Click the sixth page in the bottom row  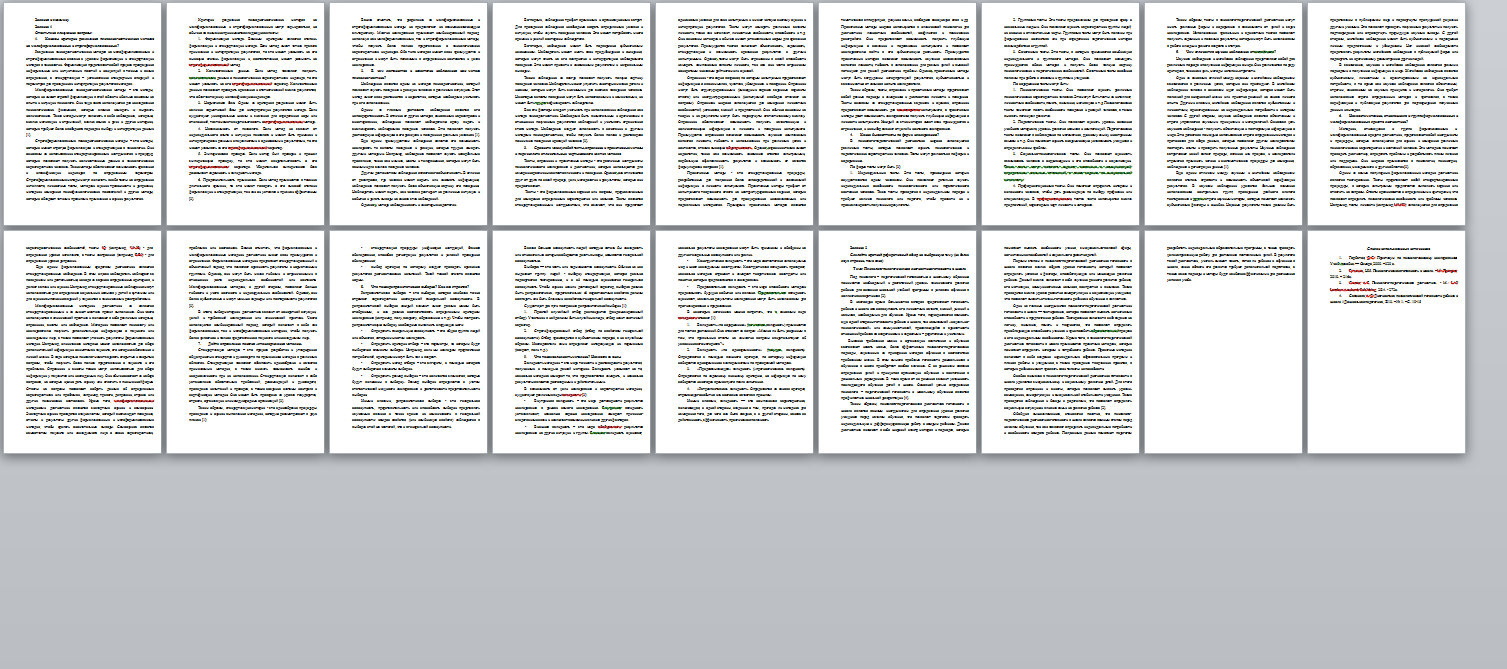[897, 342]
